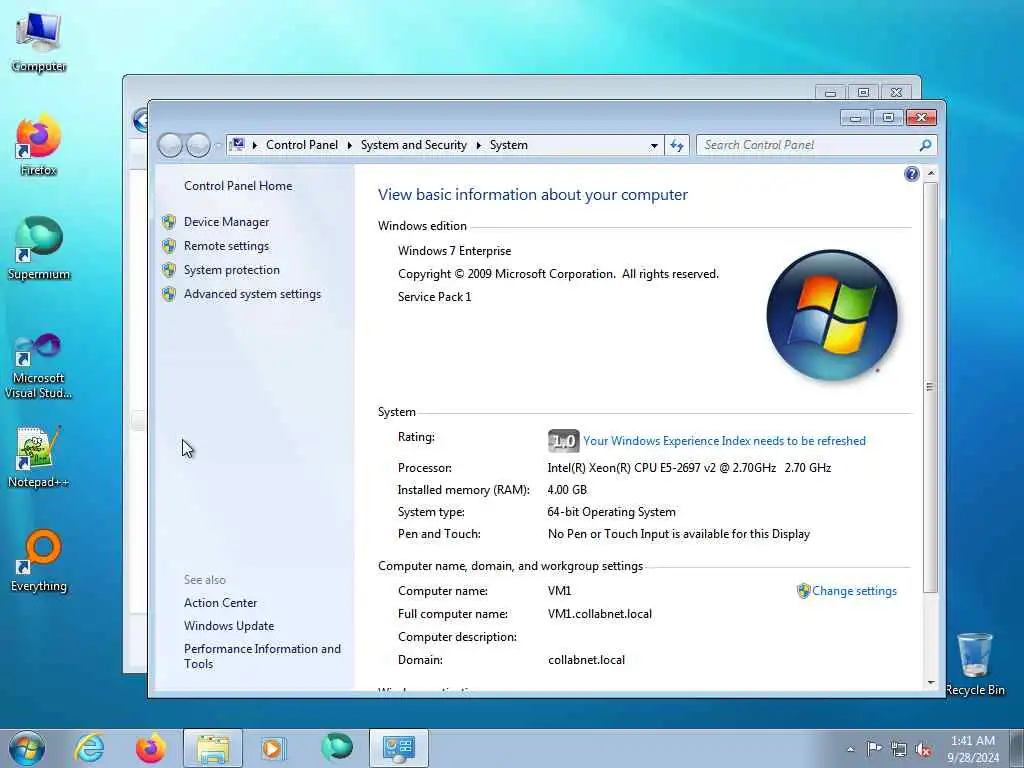Launch Internet Explorer from taskbar

pyautogui.click(x=89, y=748)
